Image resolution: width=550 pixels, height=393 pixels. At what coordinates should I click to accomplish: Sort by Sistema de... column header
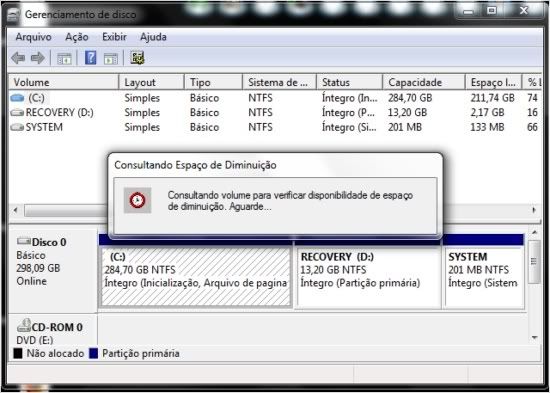tap(280, 82)
